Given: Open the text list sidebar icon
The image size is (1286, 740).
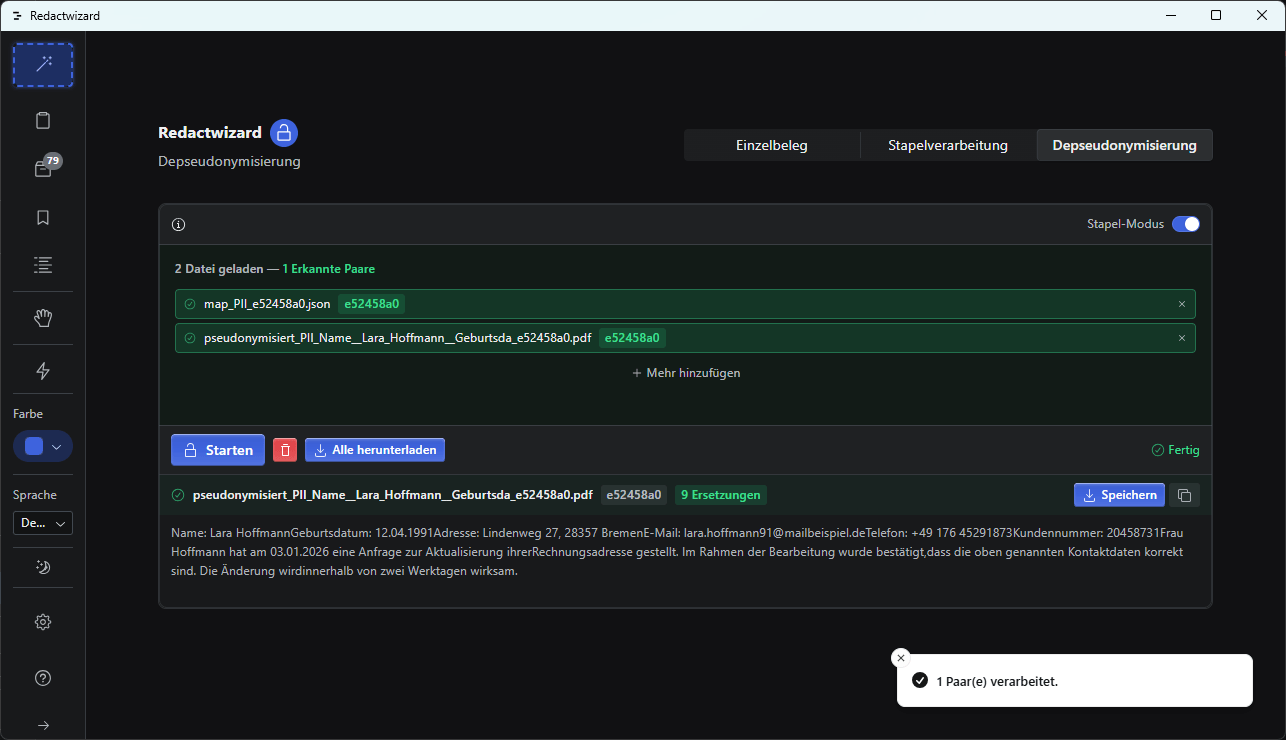Looking at the screenshot, I should (43, 265).
